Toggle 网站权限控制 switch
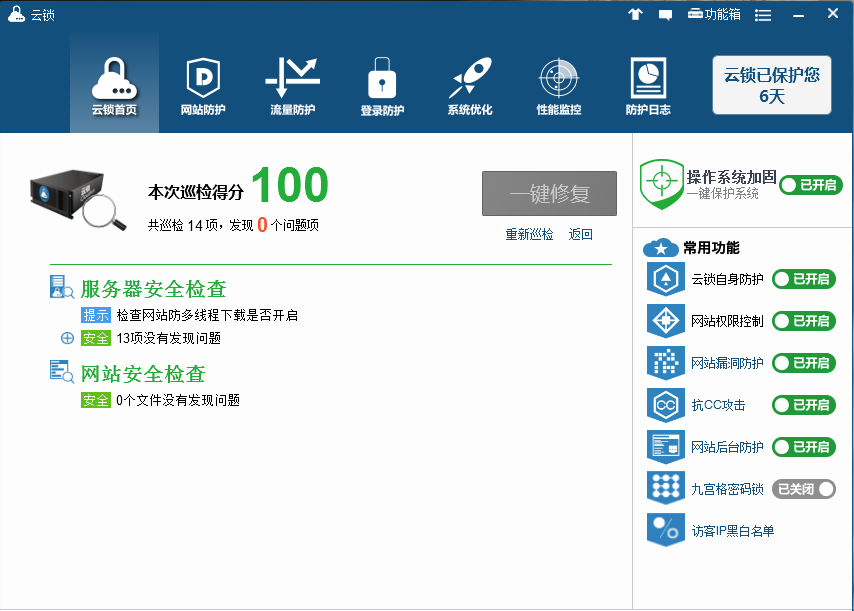 (804, 321)
